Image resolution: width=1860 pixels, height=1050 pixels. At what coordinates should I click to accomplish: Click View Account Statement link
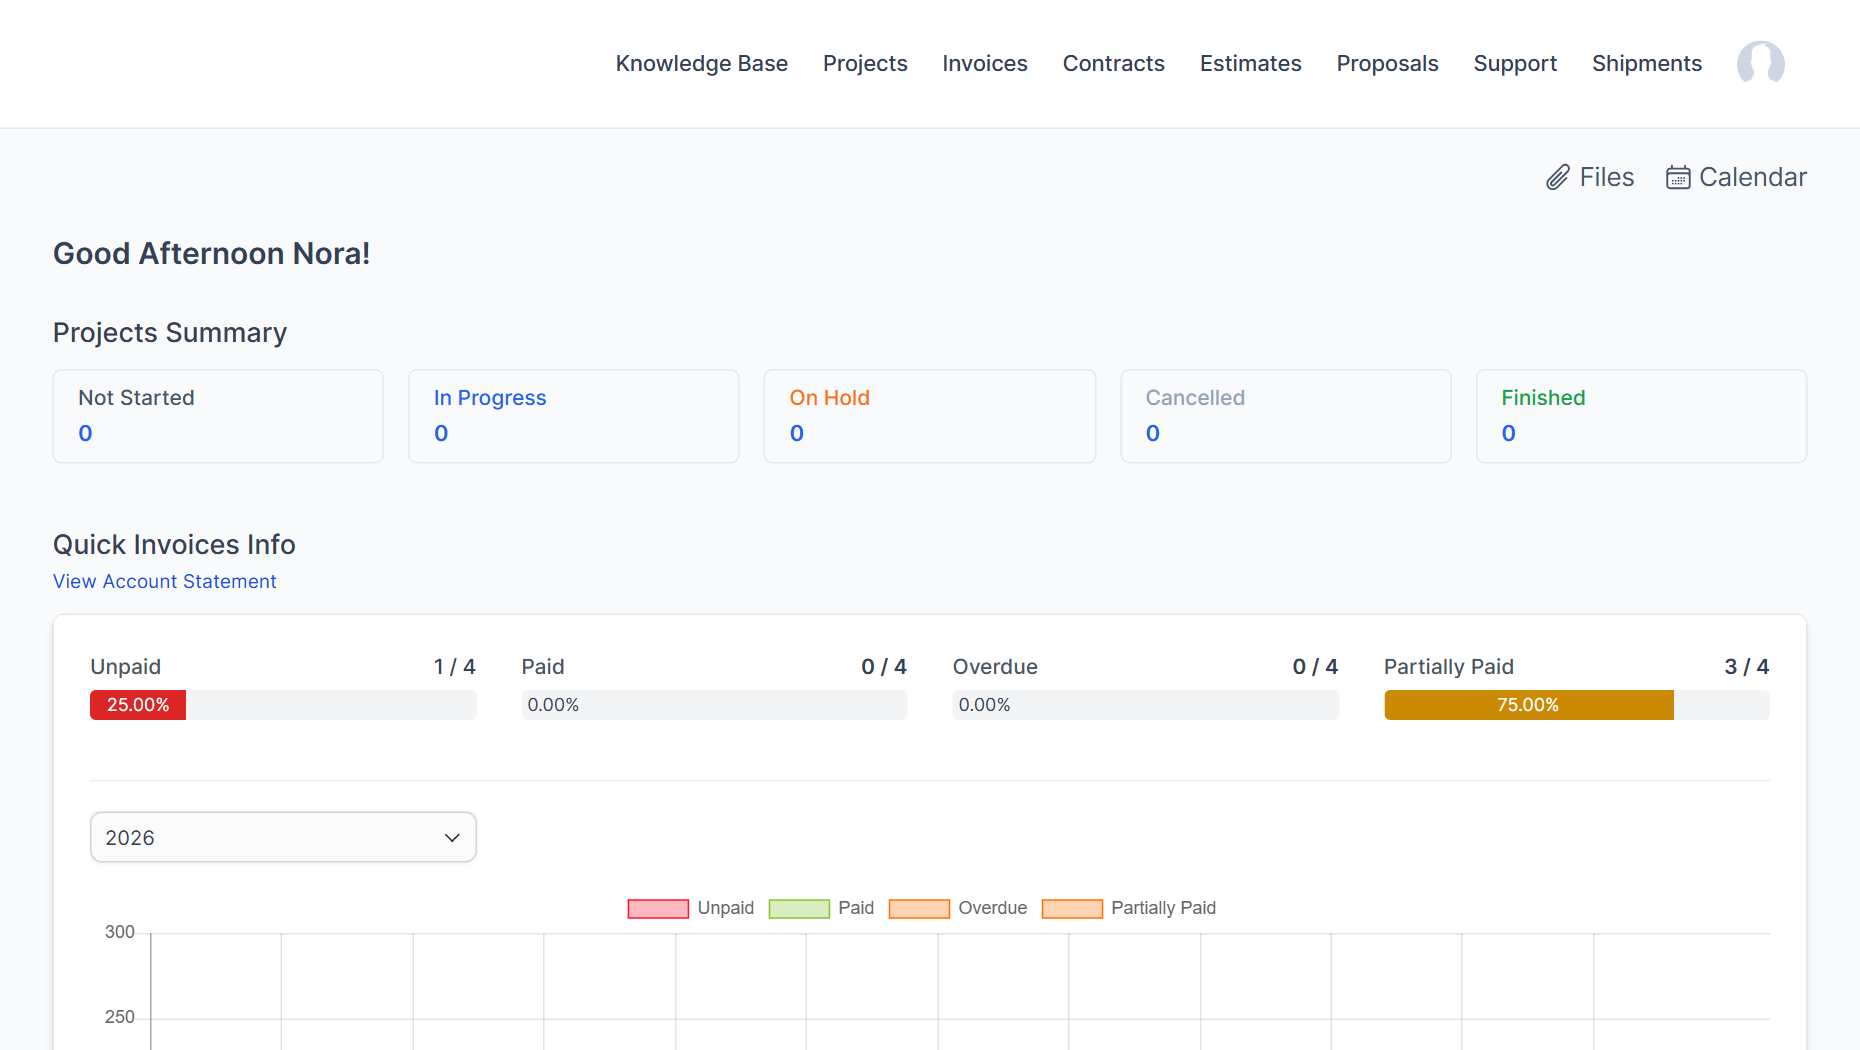pyautogui.click(x=165, y=581)
